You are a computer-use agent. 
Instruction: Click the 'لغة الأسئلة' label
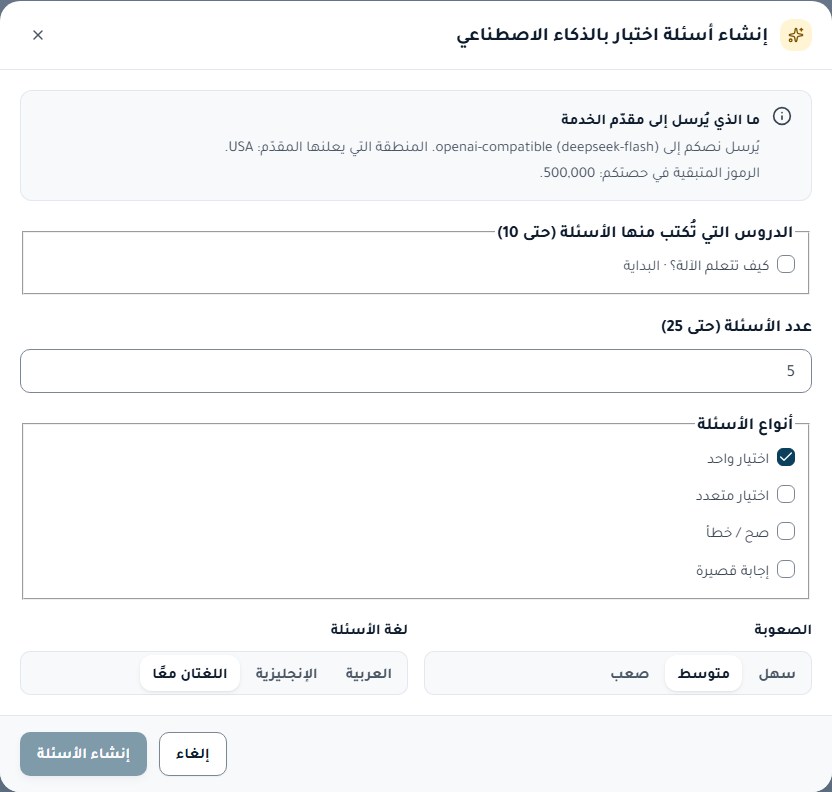pos(369,629)
